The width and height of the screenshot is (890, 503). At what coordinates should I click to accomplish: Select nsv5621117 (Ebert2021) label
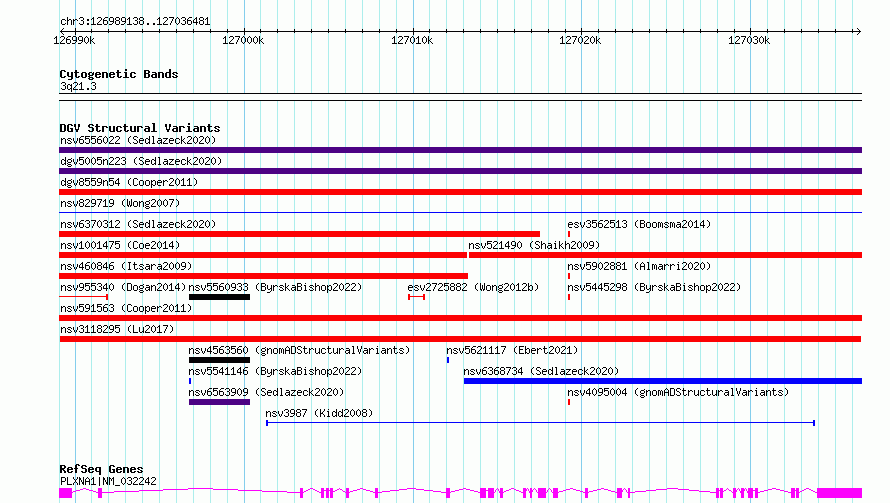click(x=512, y=350)
